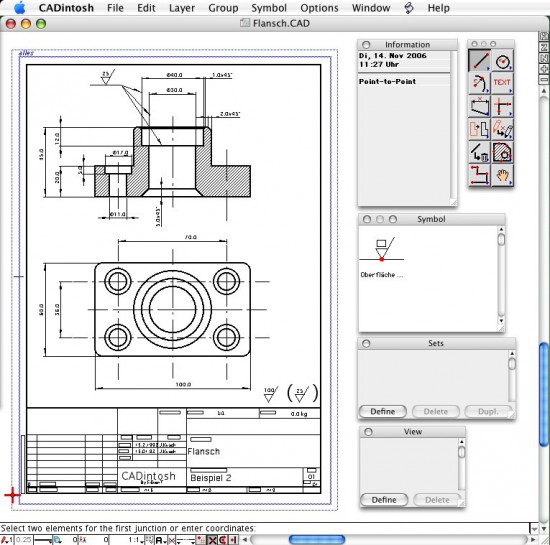Pick the arc drawing tool

pyautogui.click(x=479, y=83)
